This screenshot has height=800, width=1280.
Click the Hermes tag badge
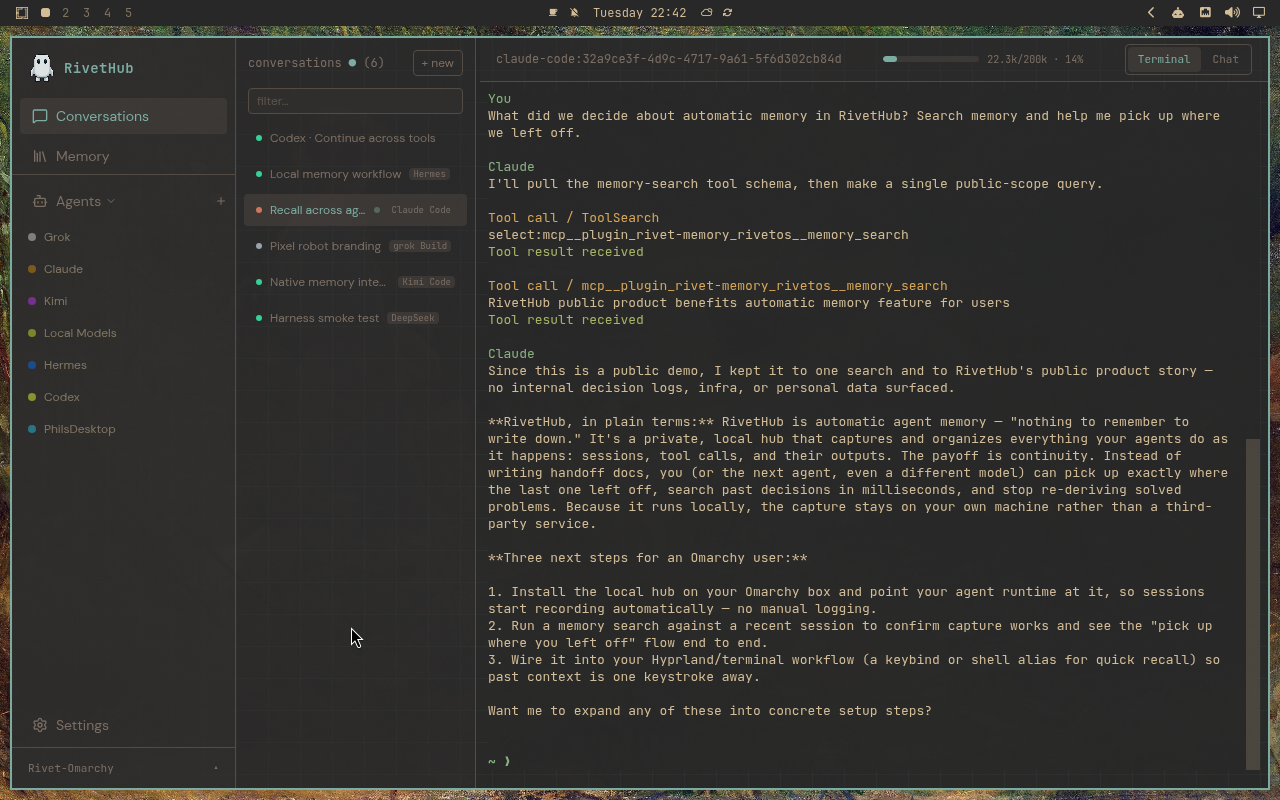(x=429, y=174)
